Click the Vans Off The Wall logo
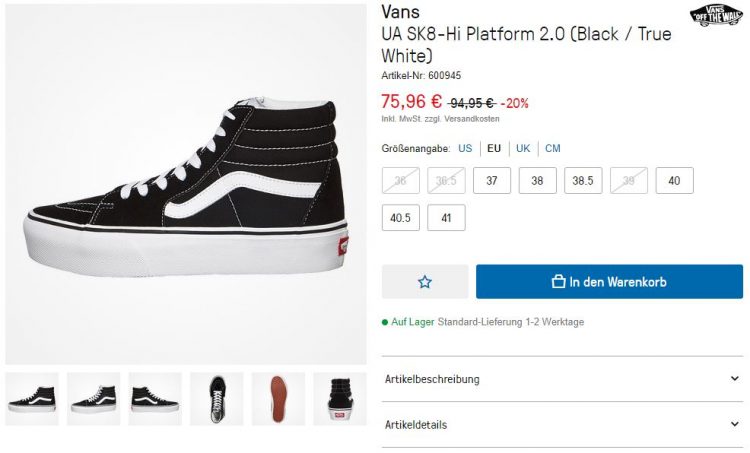The height and width of the screenshot is (453, 750). [x=716, y=15]
